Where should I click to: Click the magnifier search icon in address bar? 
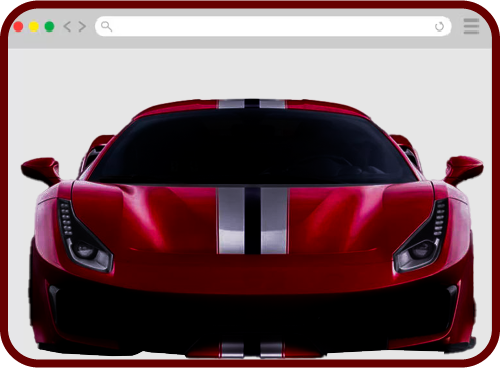(x=106, y=26)
